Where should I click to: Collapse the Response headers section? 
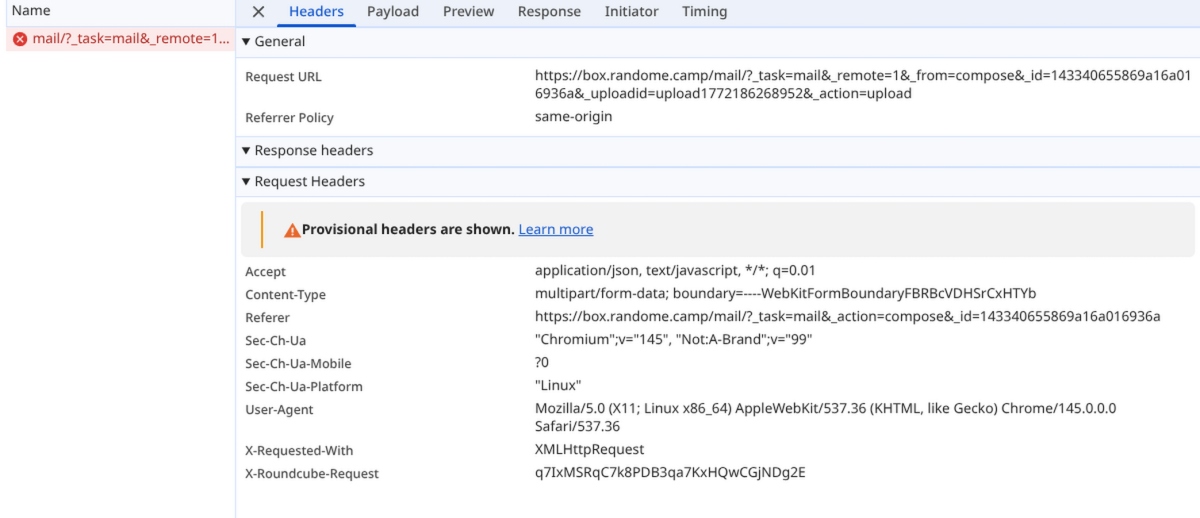point(308,151)
